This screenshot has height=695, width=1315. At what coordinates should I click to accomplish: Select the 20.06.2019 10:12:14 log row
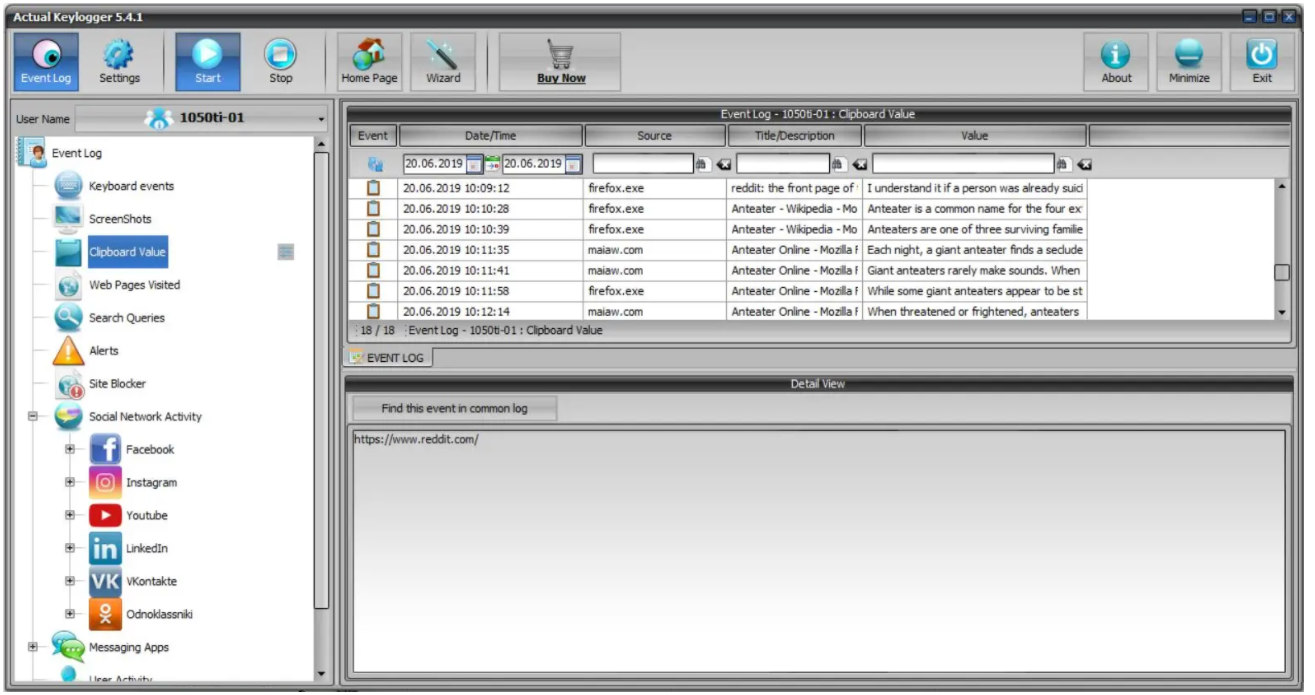[x=718, y=311]
